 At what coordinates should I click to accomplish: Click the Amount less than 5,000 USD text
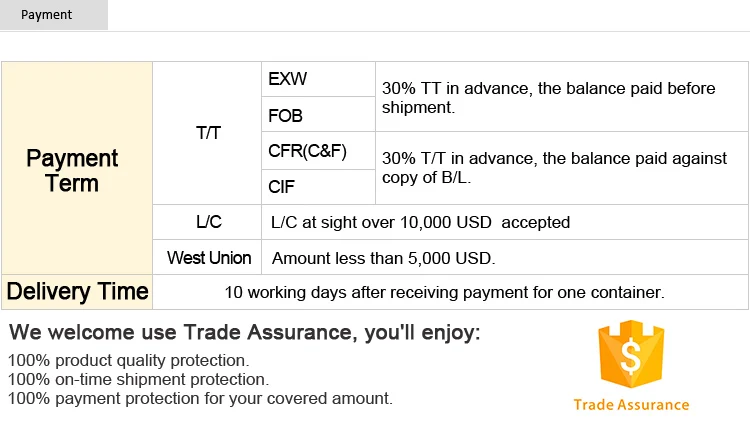tap(384, 258)
